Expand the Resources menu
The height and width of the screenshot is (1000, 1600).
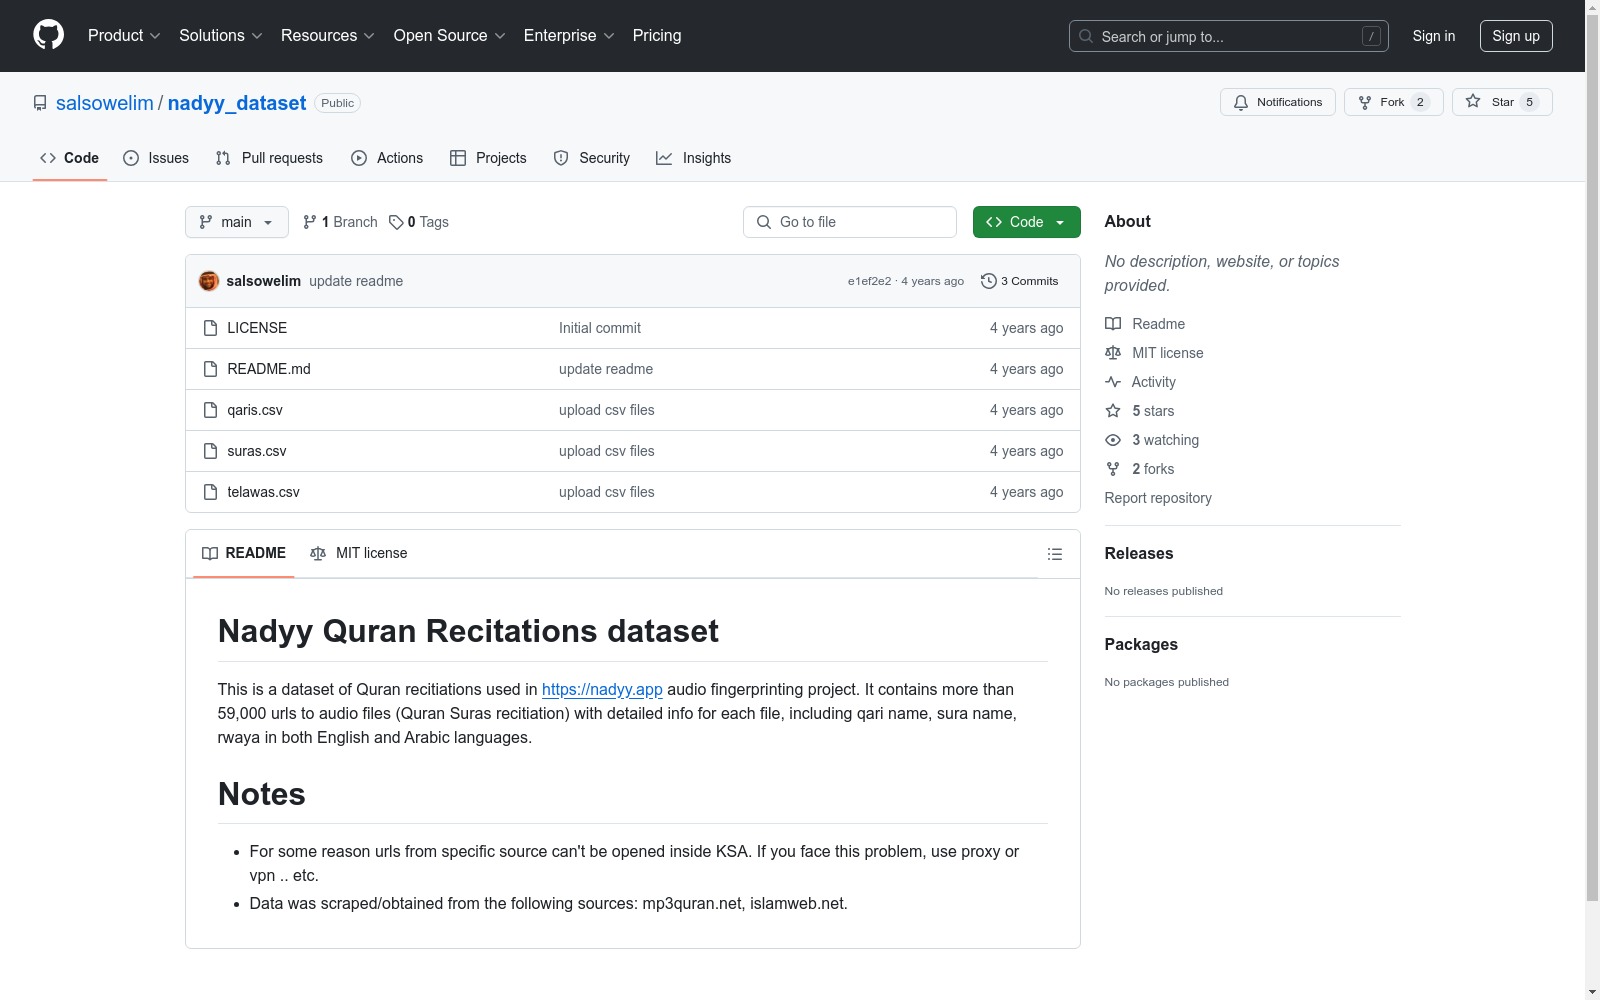coord(328,36)
